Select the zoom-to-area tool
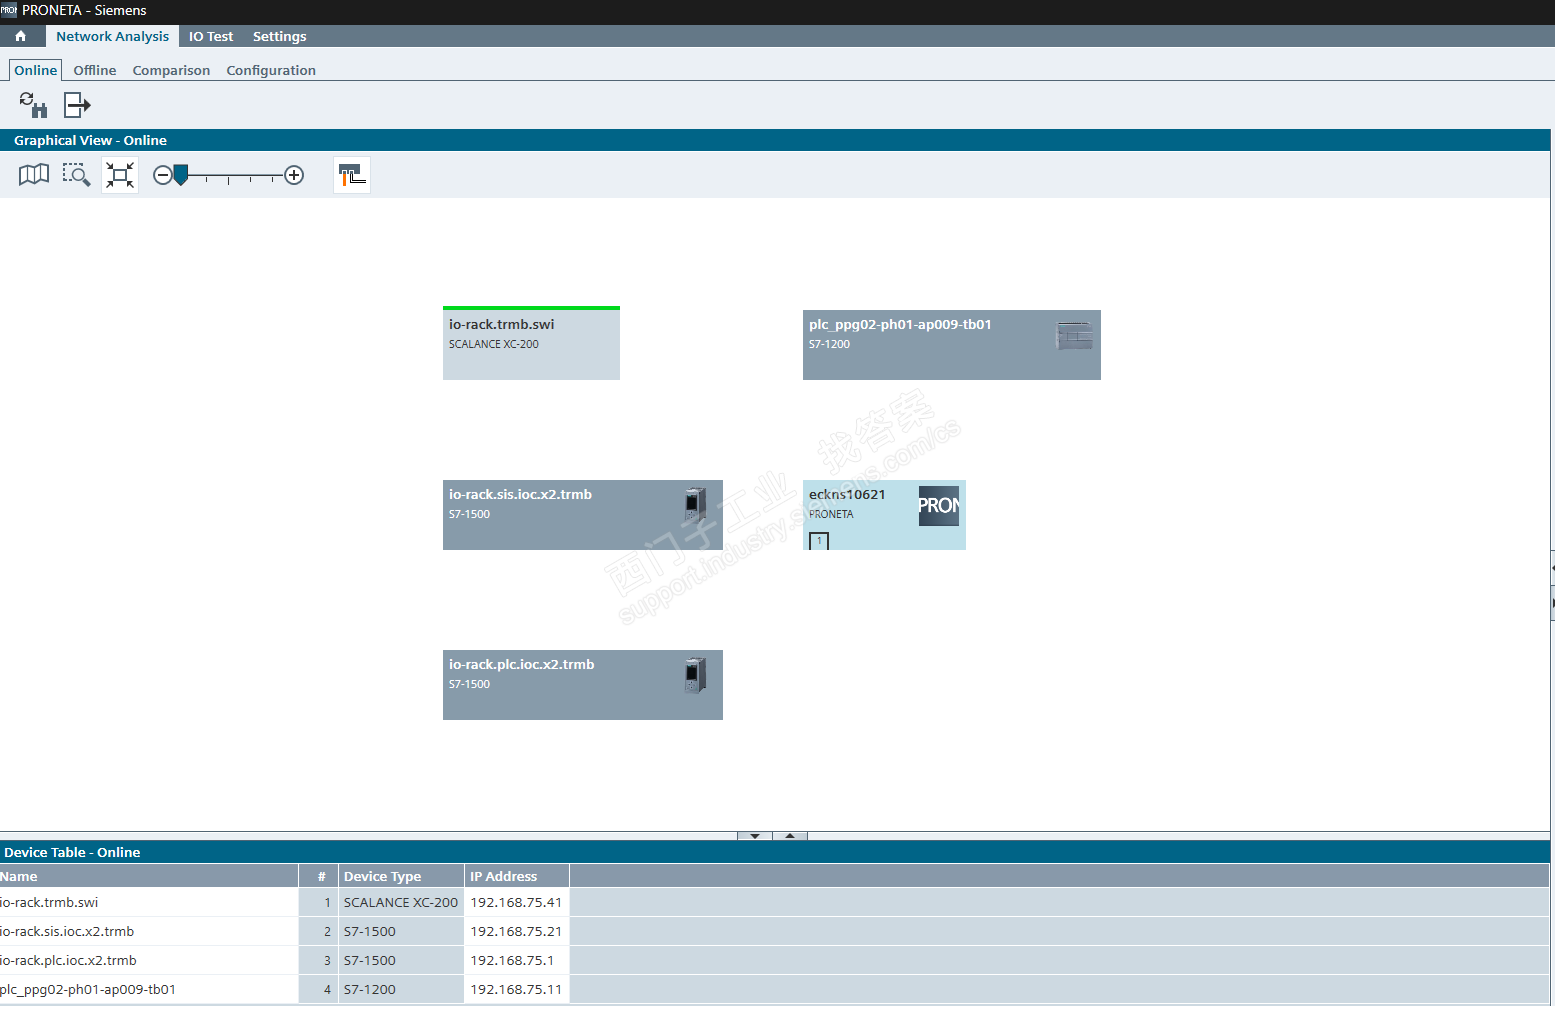 (x=76, y=175)
